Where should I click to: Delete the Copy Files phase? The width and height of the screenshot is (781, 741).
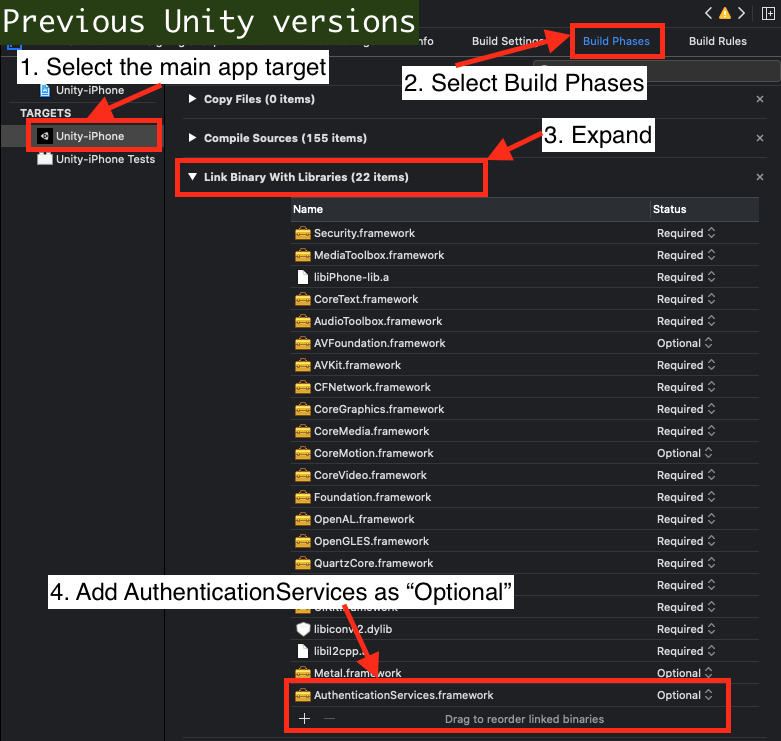(x=760, y=99)
